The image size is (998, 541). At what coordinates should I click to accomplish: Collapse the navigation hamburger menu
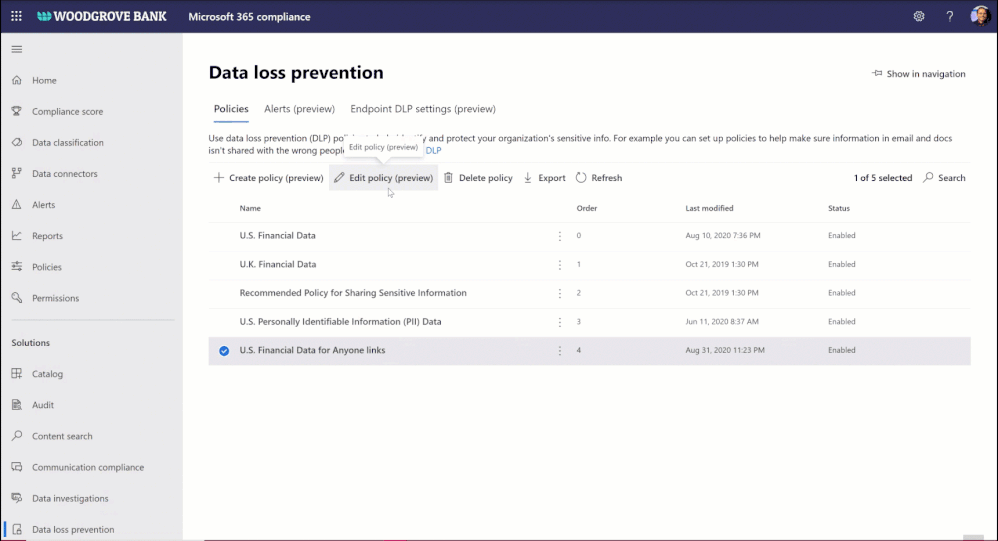pyautogui.click(x=17, y=49)
